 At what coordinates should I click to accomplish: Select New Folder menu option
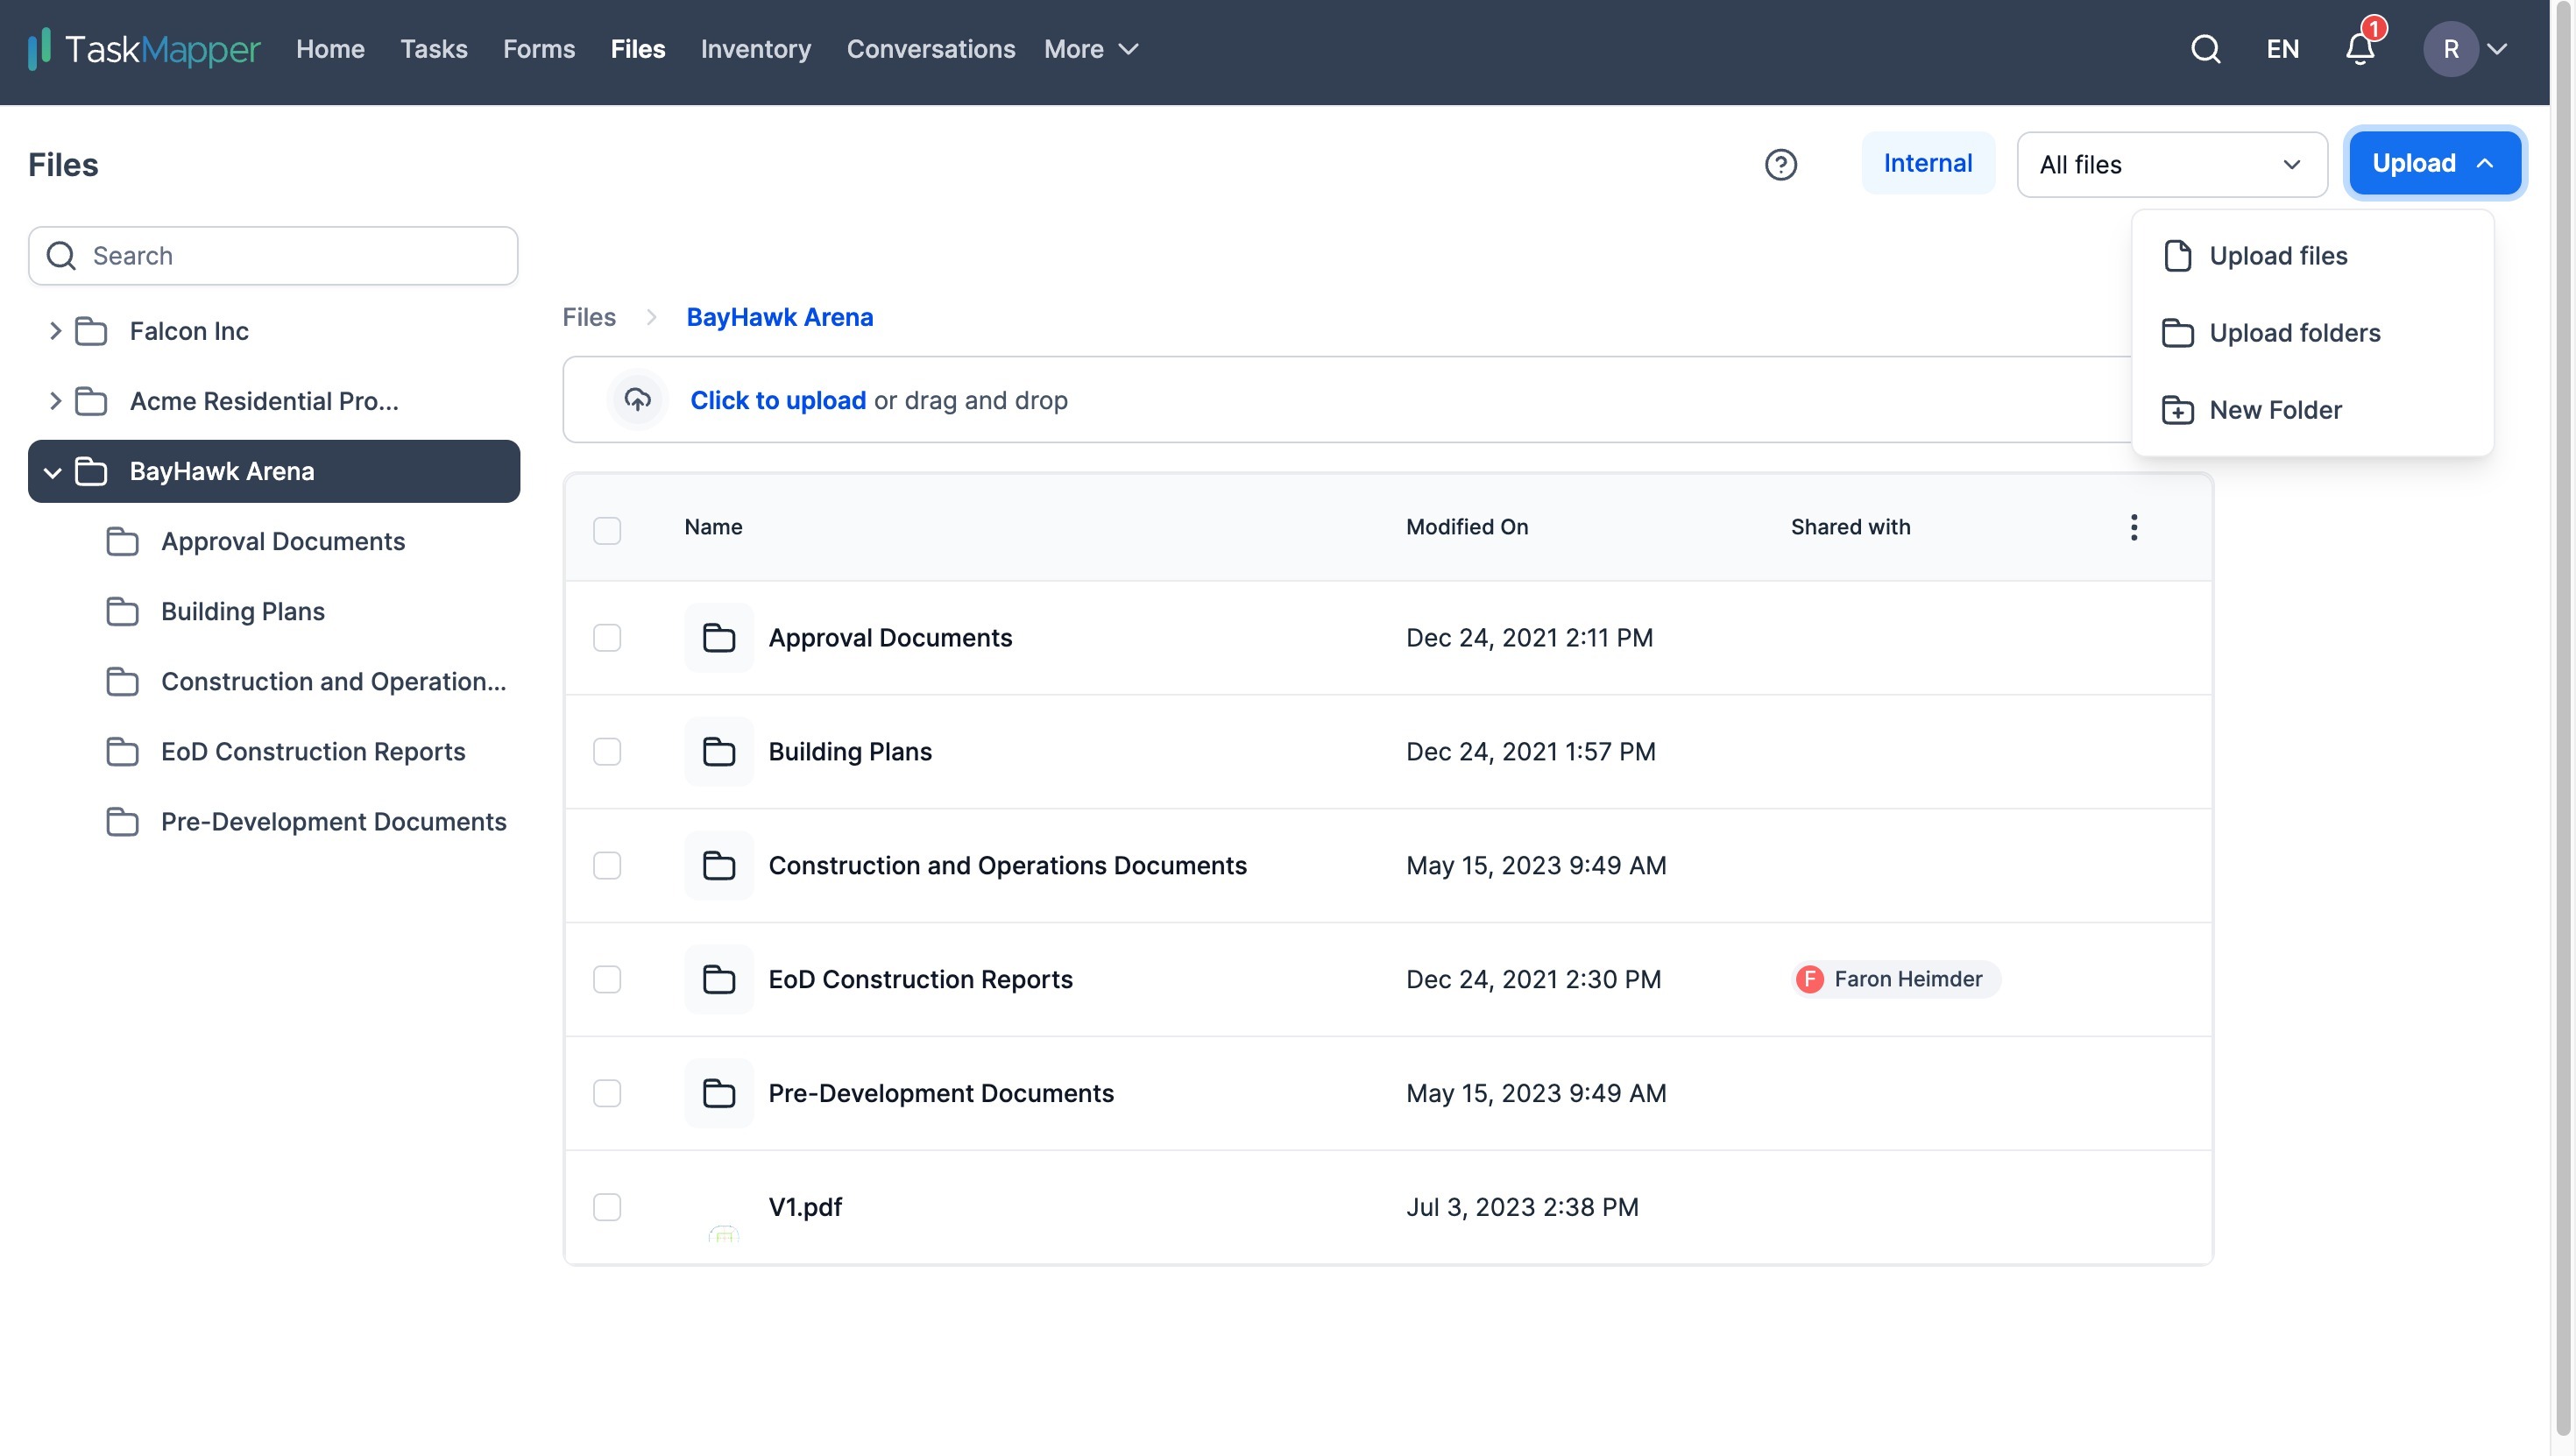point(2312,410)
